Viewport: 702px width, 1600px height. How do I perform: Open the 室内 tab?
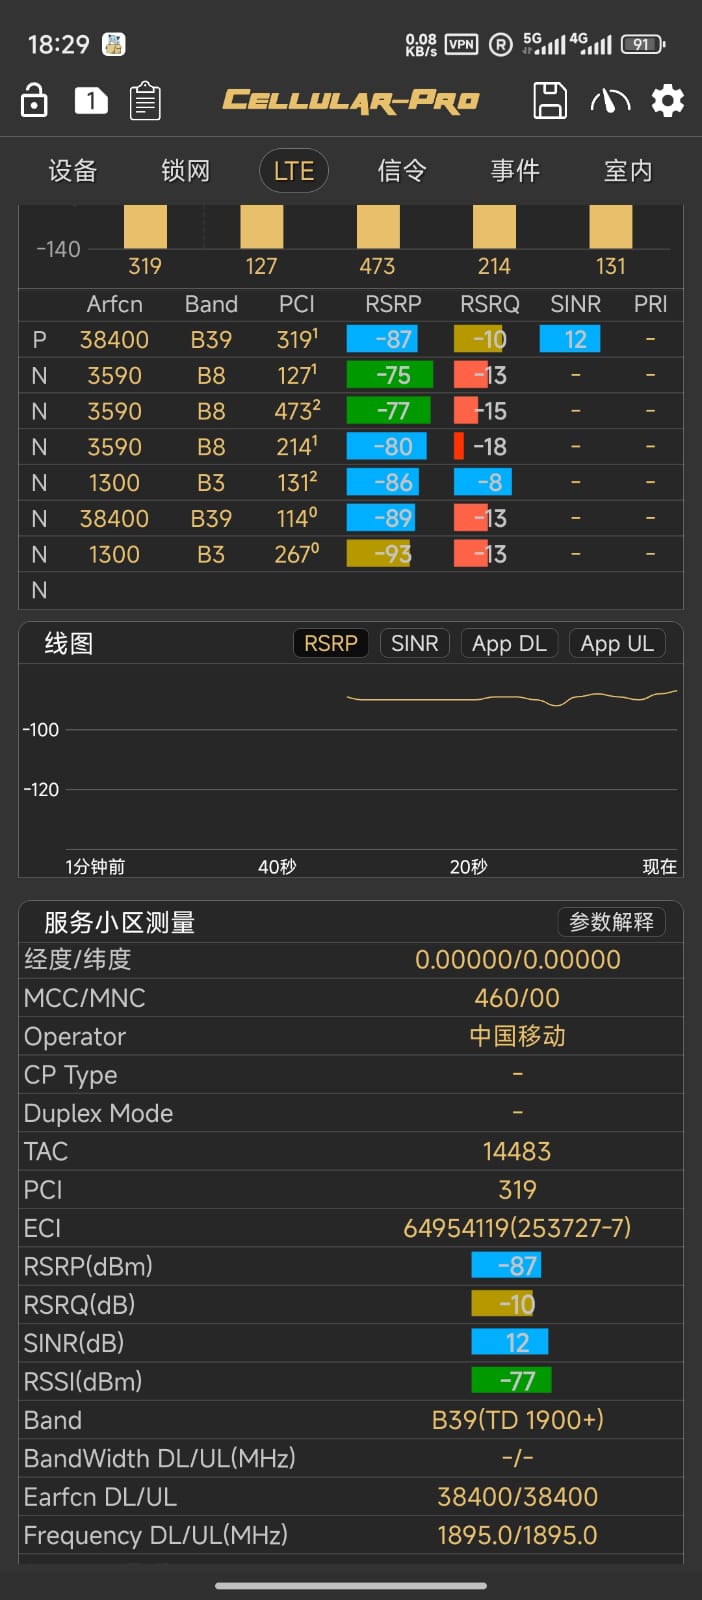pos(628,171)
